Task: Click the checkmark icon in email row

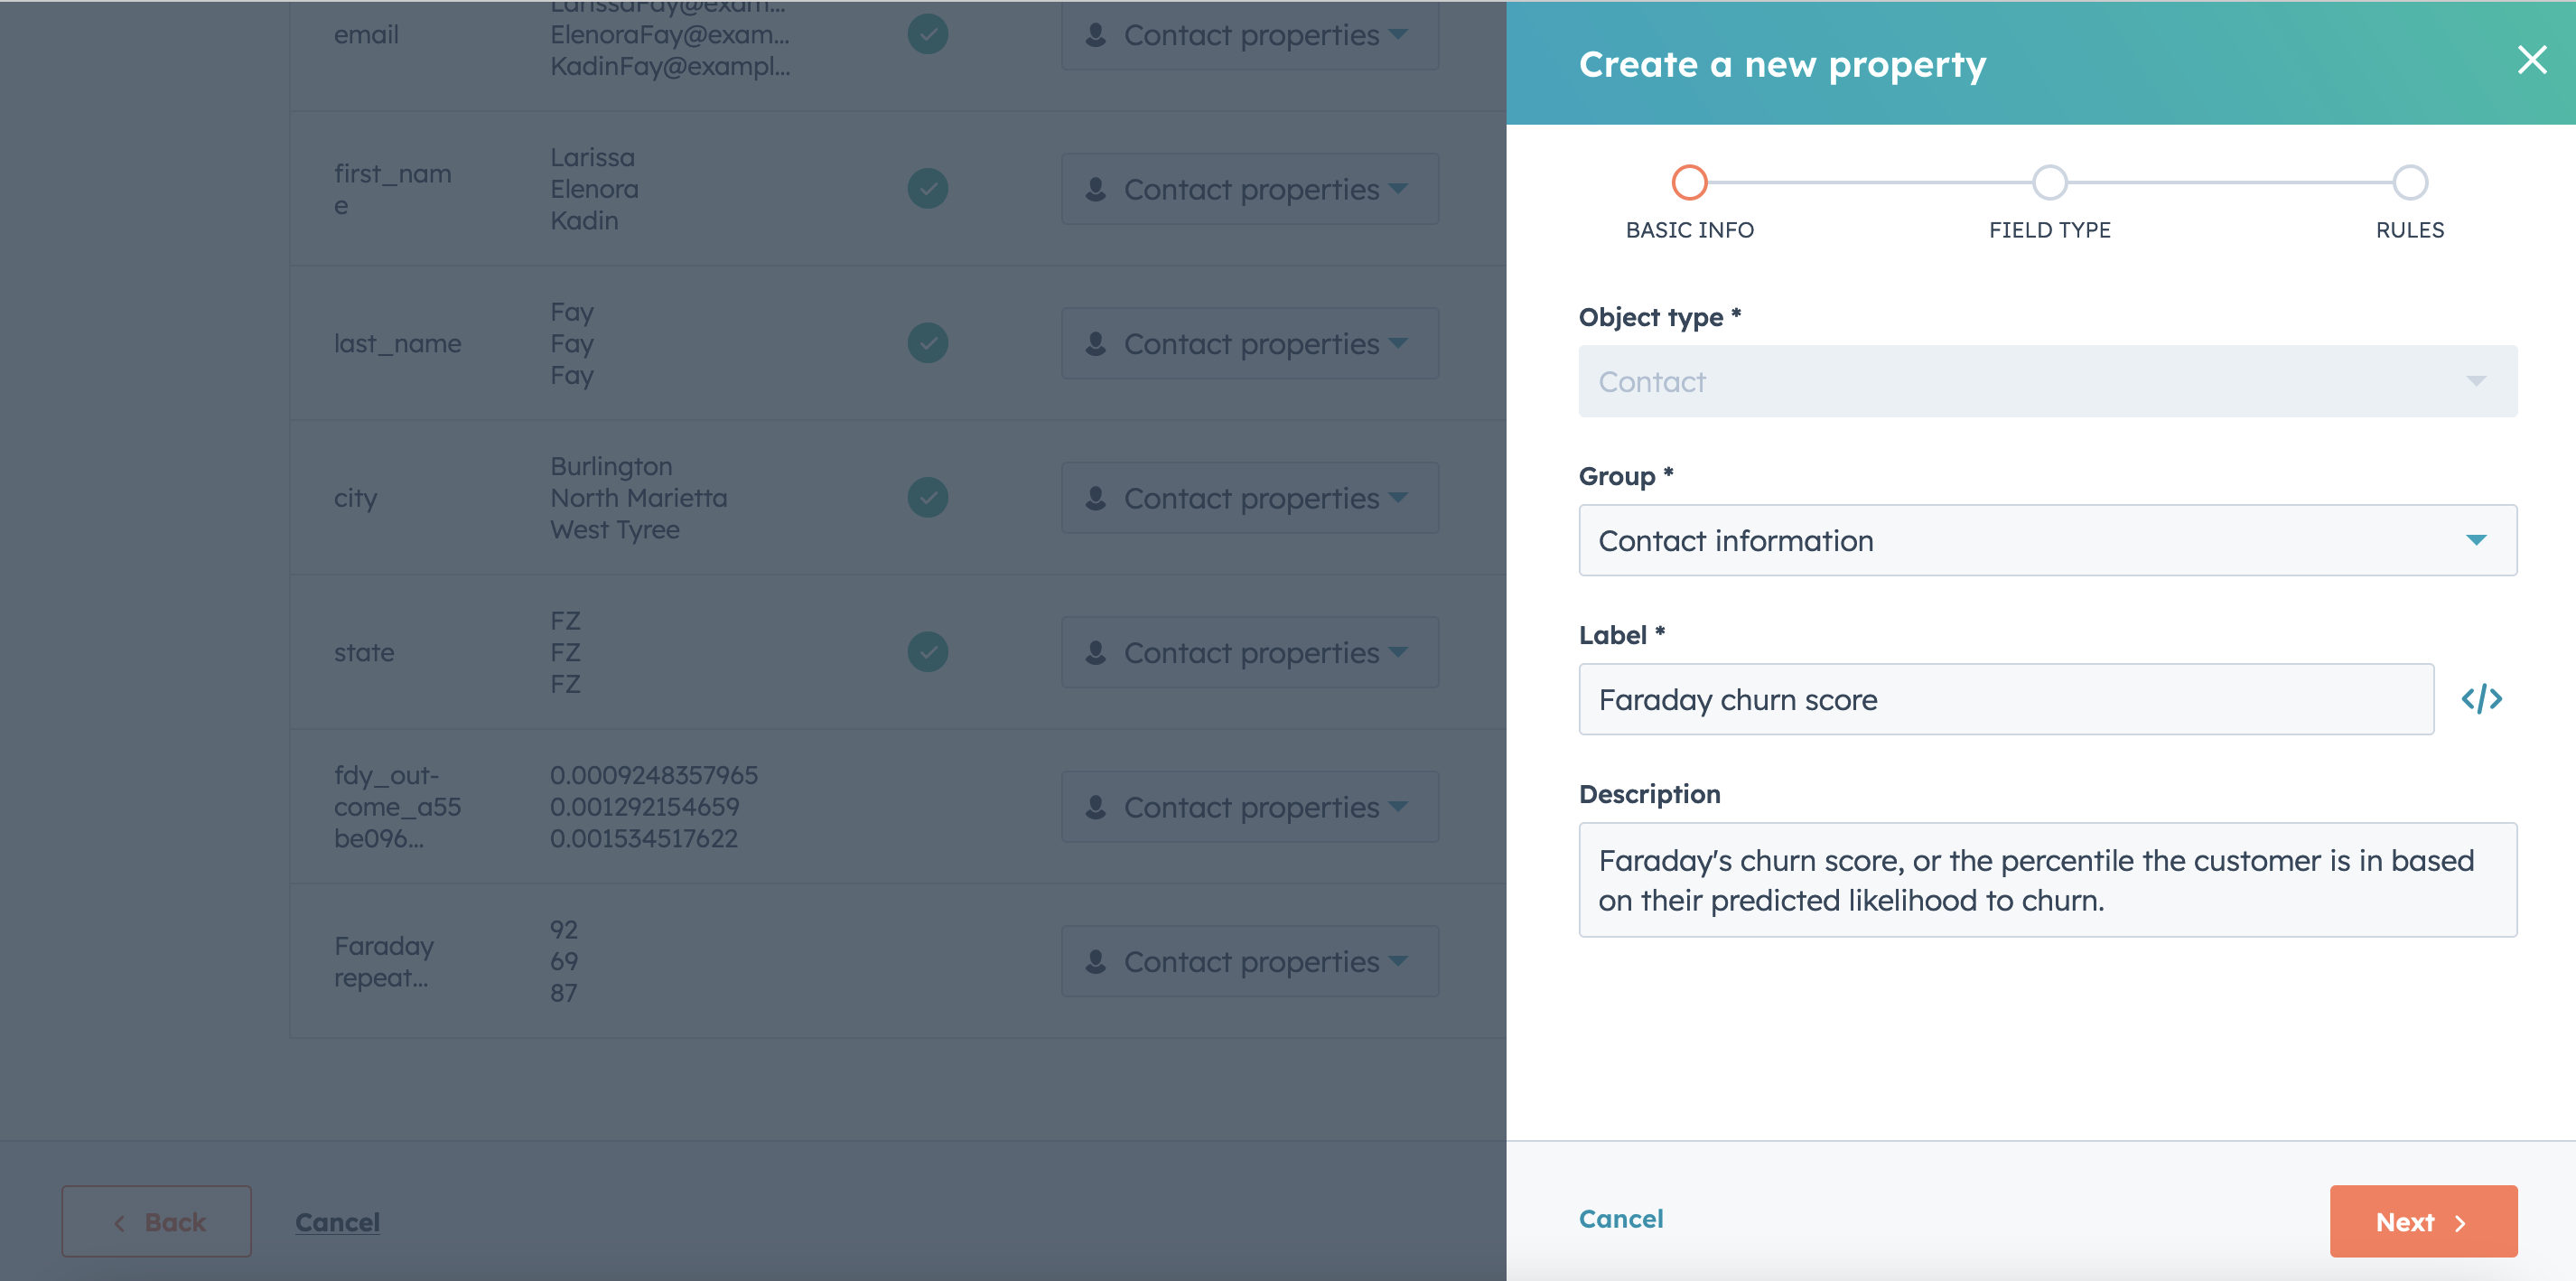Action: pyautogui.click(x=927, y=34)
